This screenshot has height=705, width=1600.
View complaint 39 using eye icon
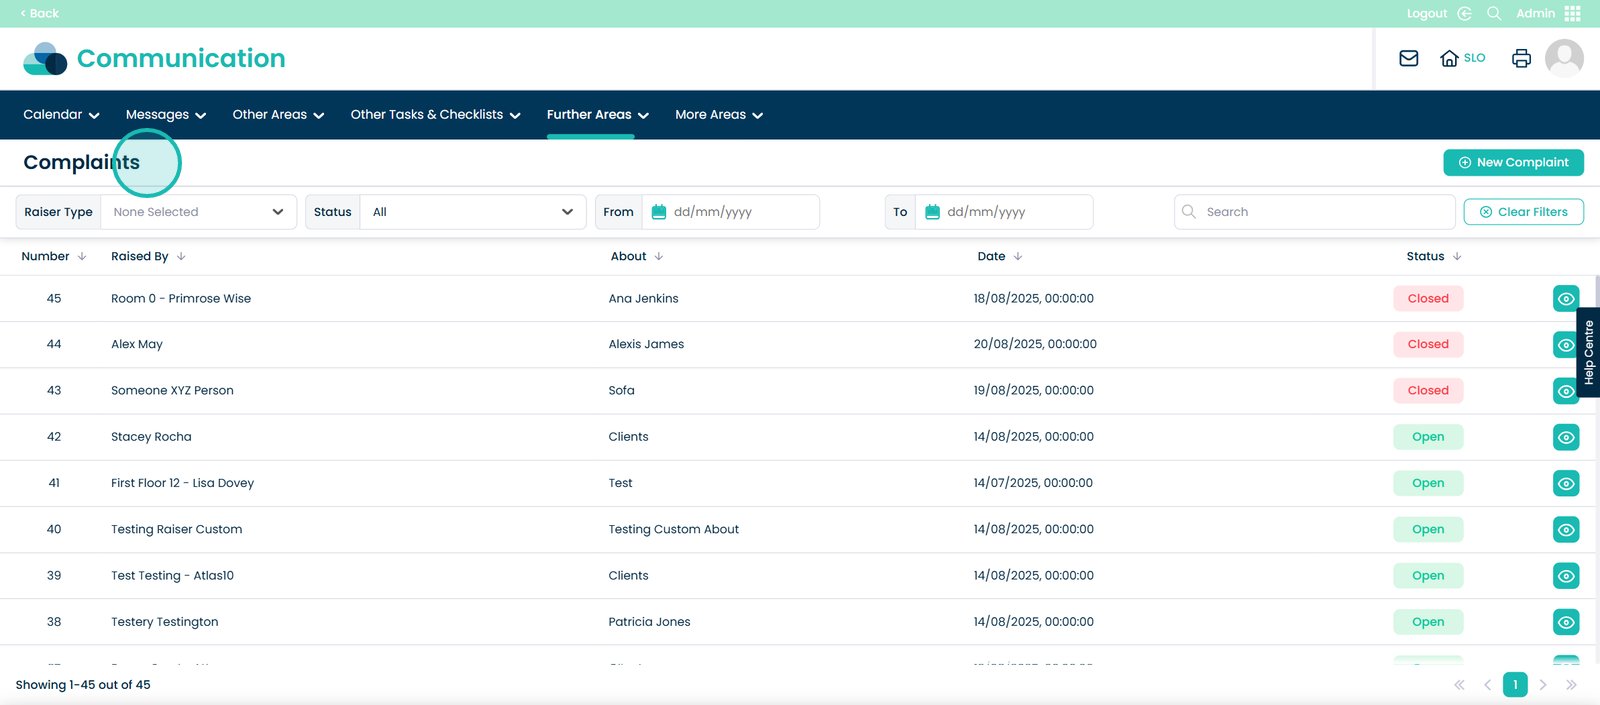[1566, 576]
